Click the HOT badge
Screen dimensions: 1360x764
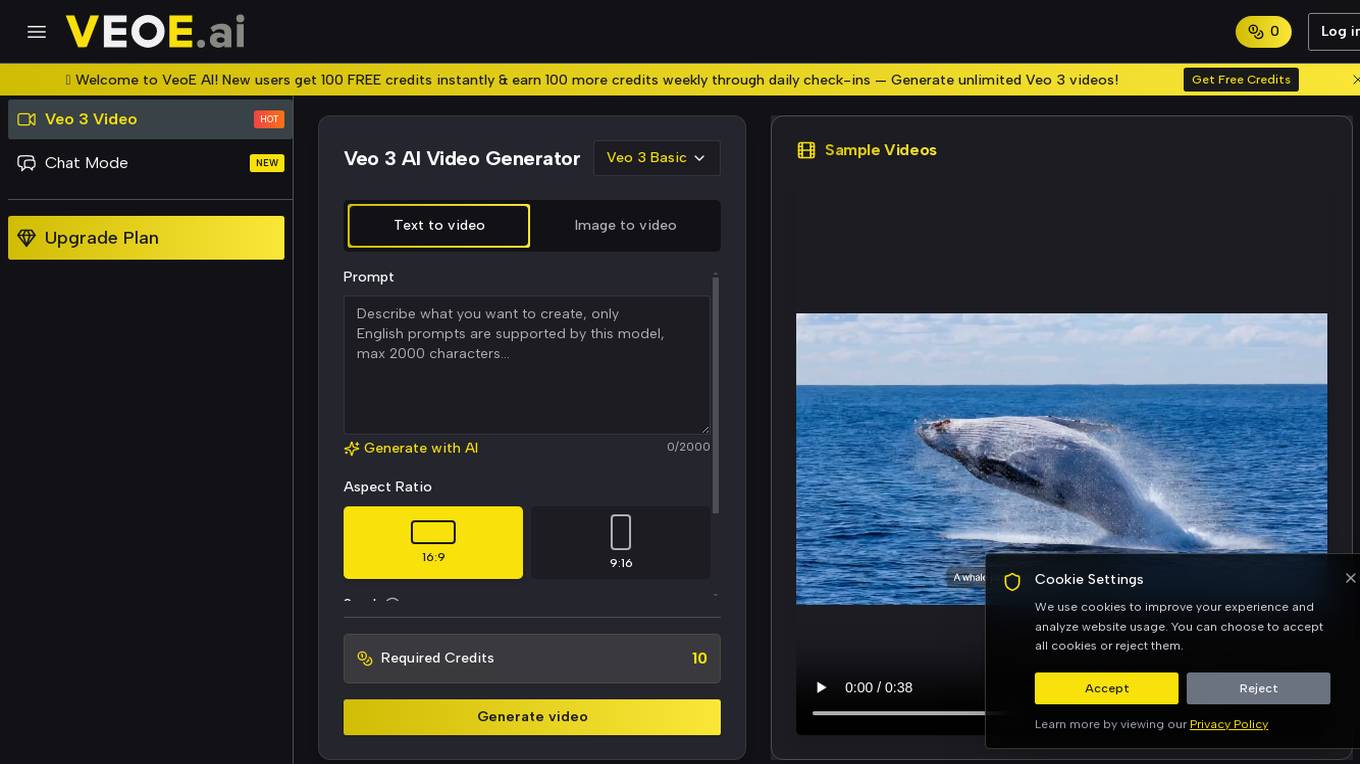pyautogui.click(x=269, y=119)
